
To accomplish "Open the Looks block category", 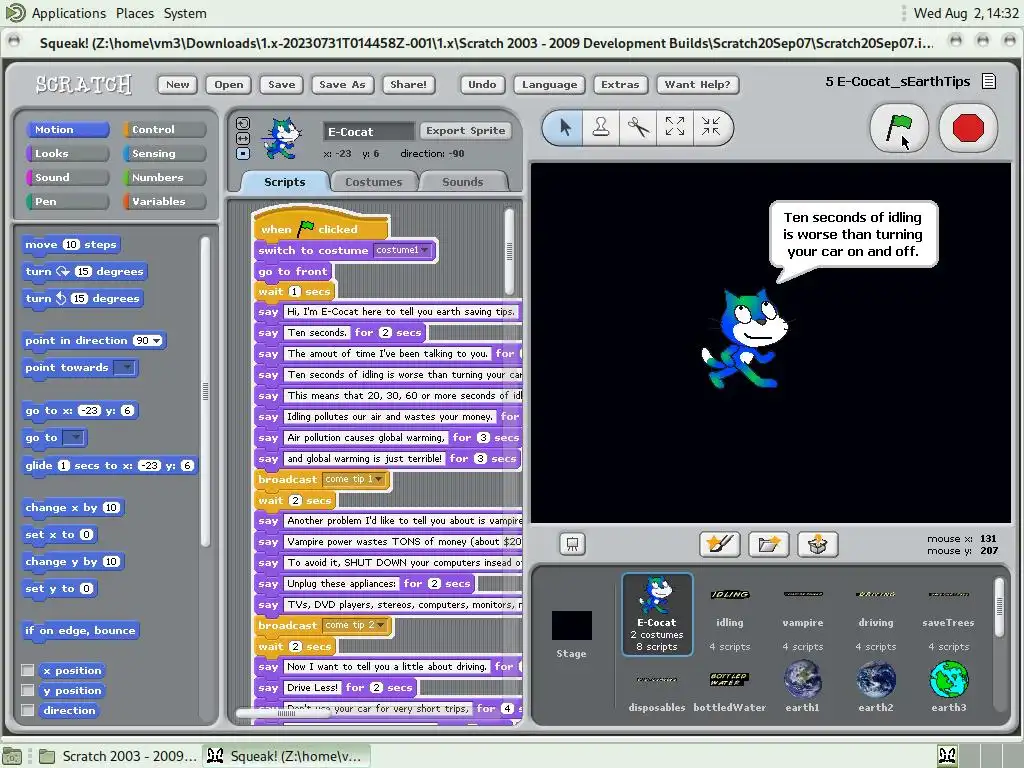I will click(67, 153).
